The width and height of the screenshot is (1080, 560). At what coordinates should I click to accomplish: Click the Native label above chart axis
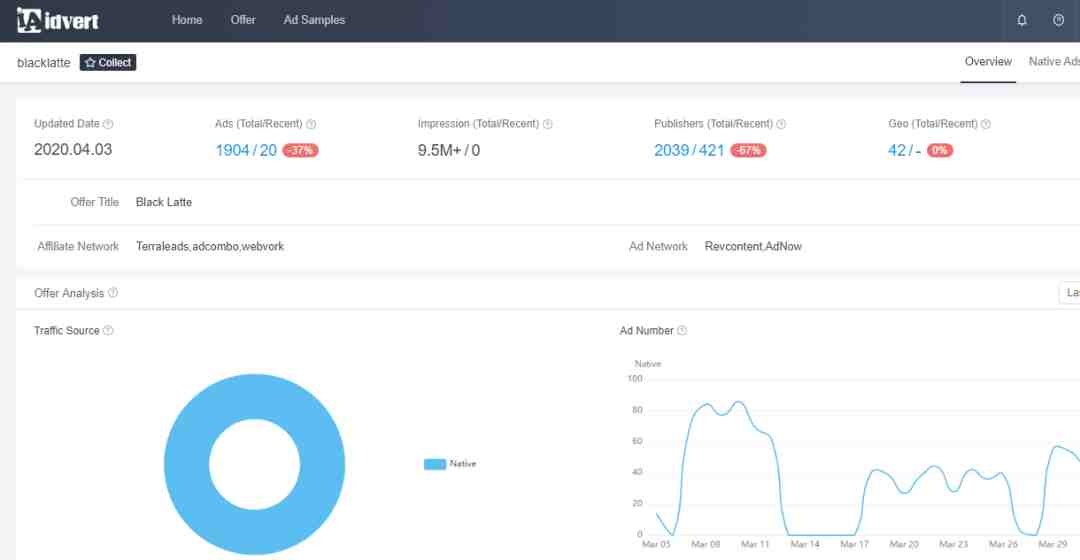pos(647,364)
